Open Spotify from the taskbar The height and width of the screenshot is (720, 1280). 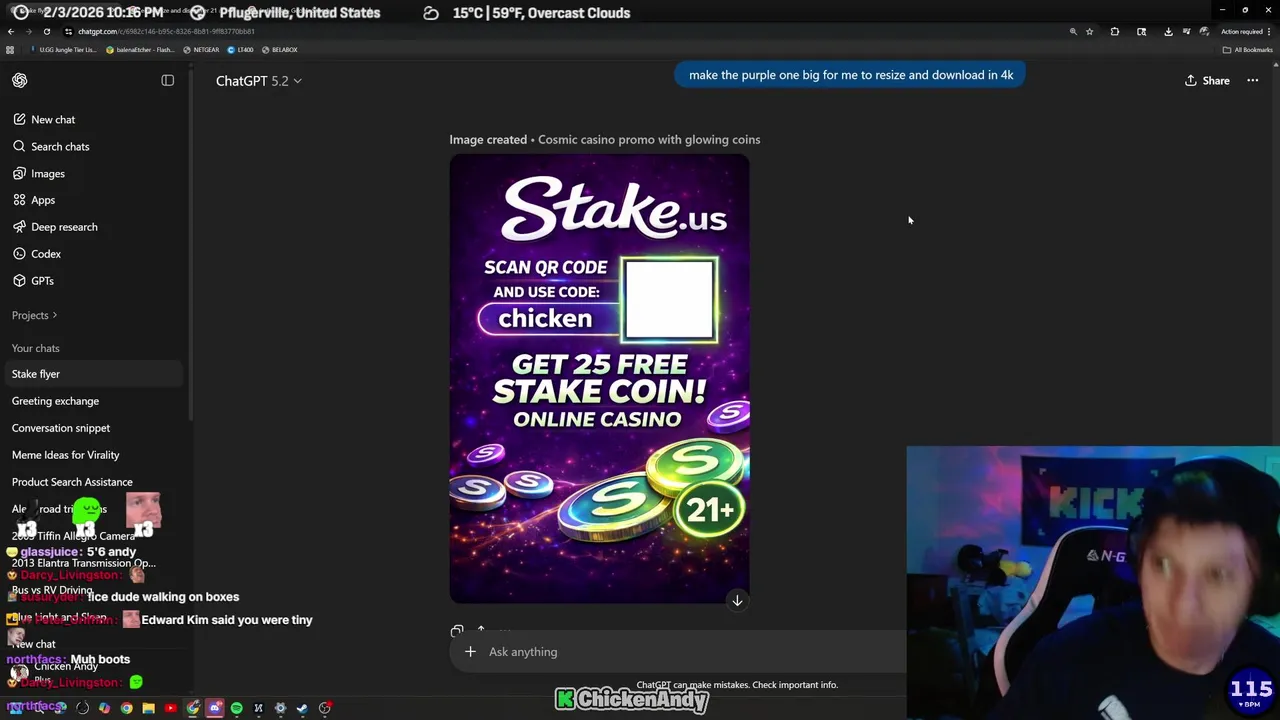[x=237, y=708]
